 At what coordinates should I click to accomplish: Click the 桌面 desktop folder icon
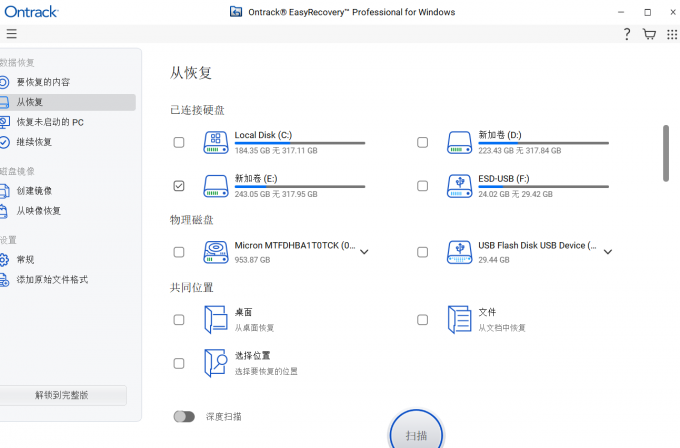[216, 320]
